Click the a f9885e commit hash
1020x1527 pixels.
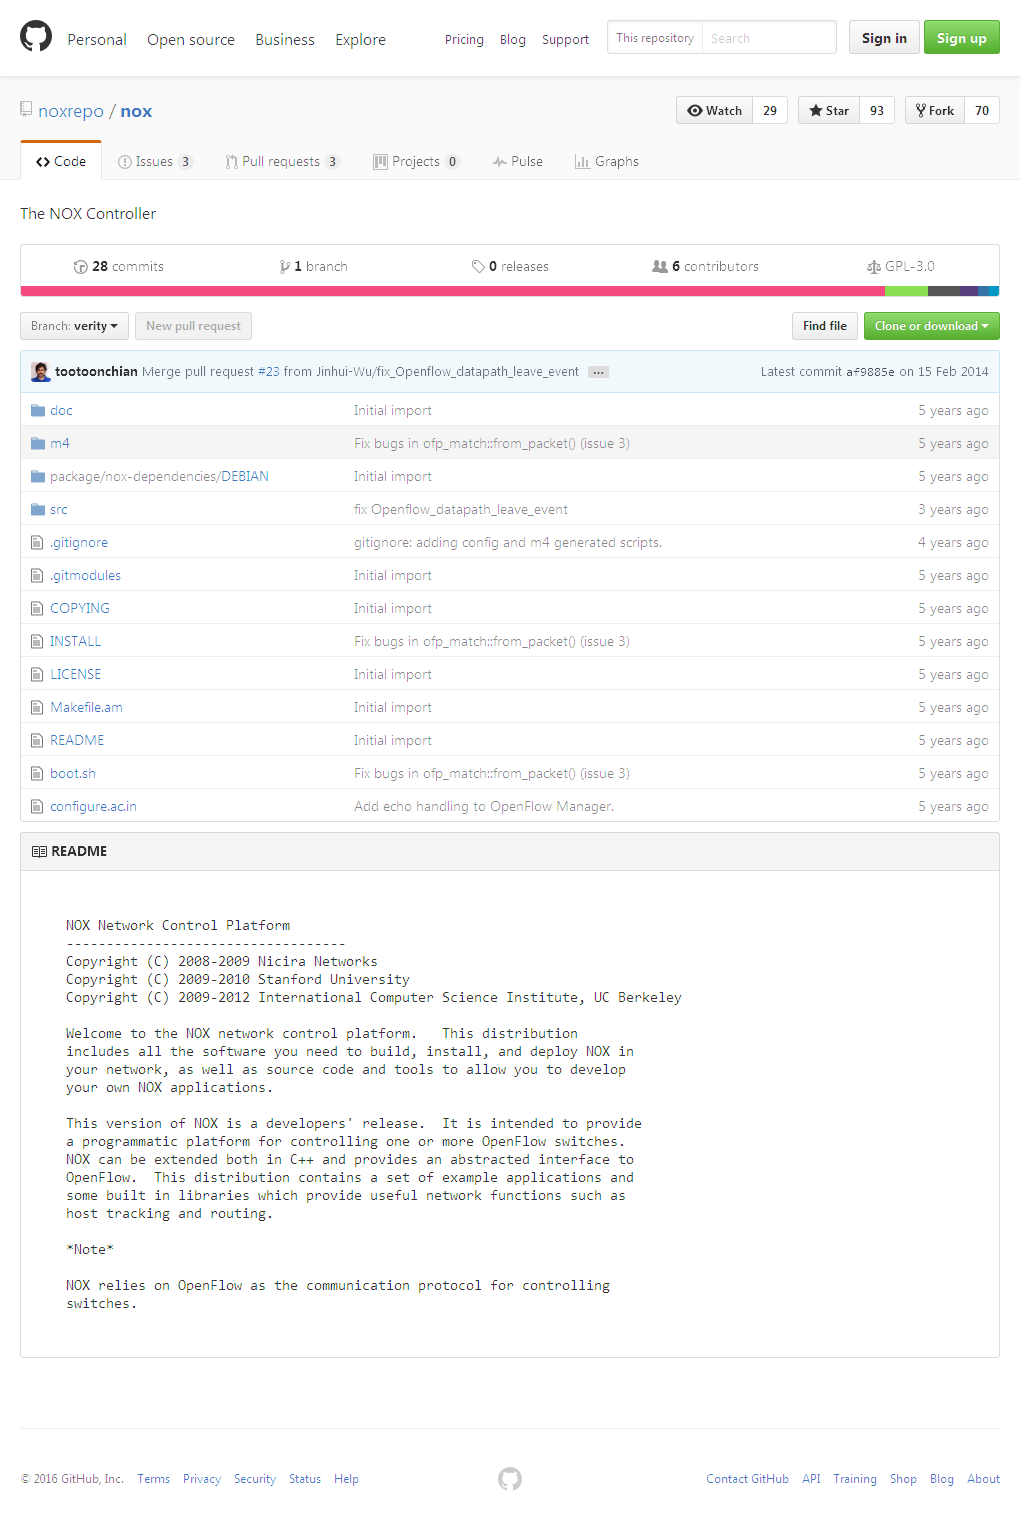coord(870,372)
